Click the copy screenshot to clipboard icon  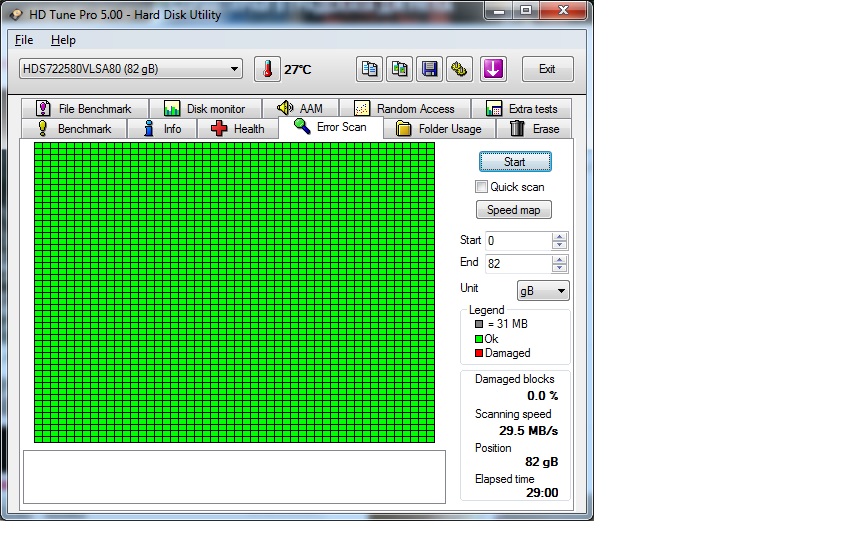tap(399, 69)
